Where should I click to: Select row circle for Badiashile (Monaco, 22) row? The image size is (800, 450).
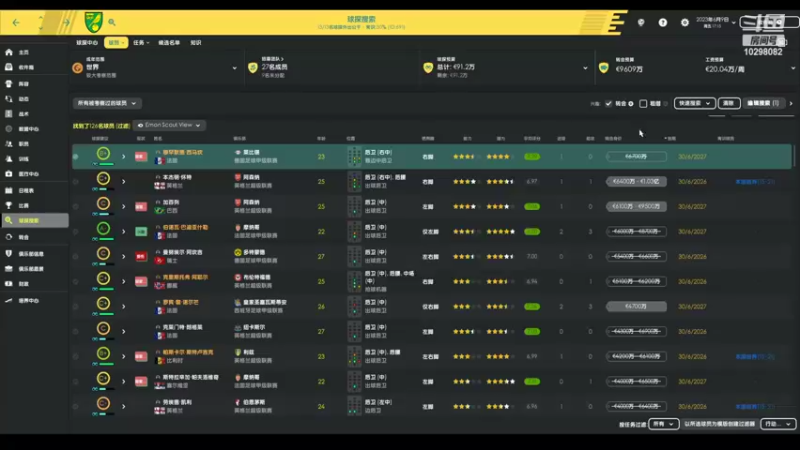(x=76, y=232)
